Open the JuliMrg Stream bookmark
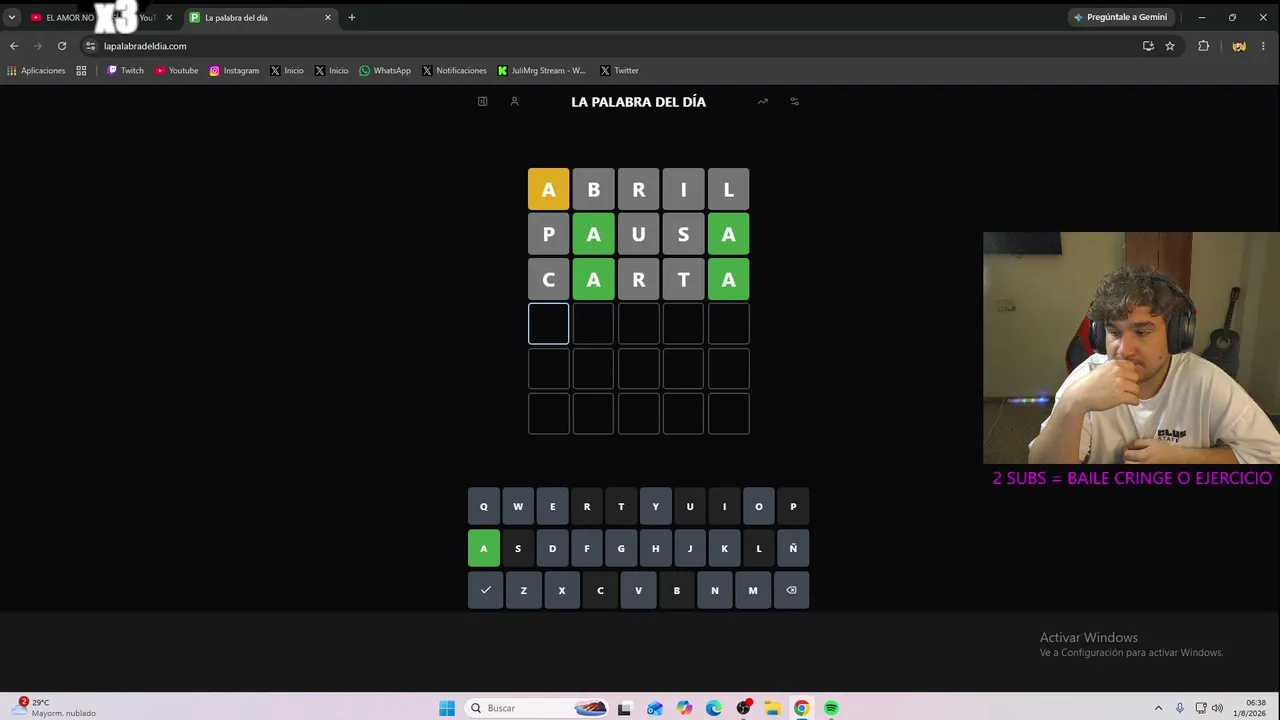This screenshot has width=1280, height=720. pos(542,71)
